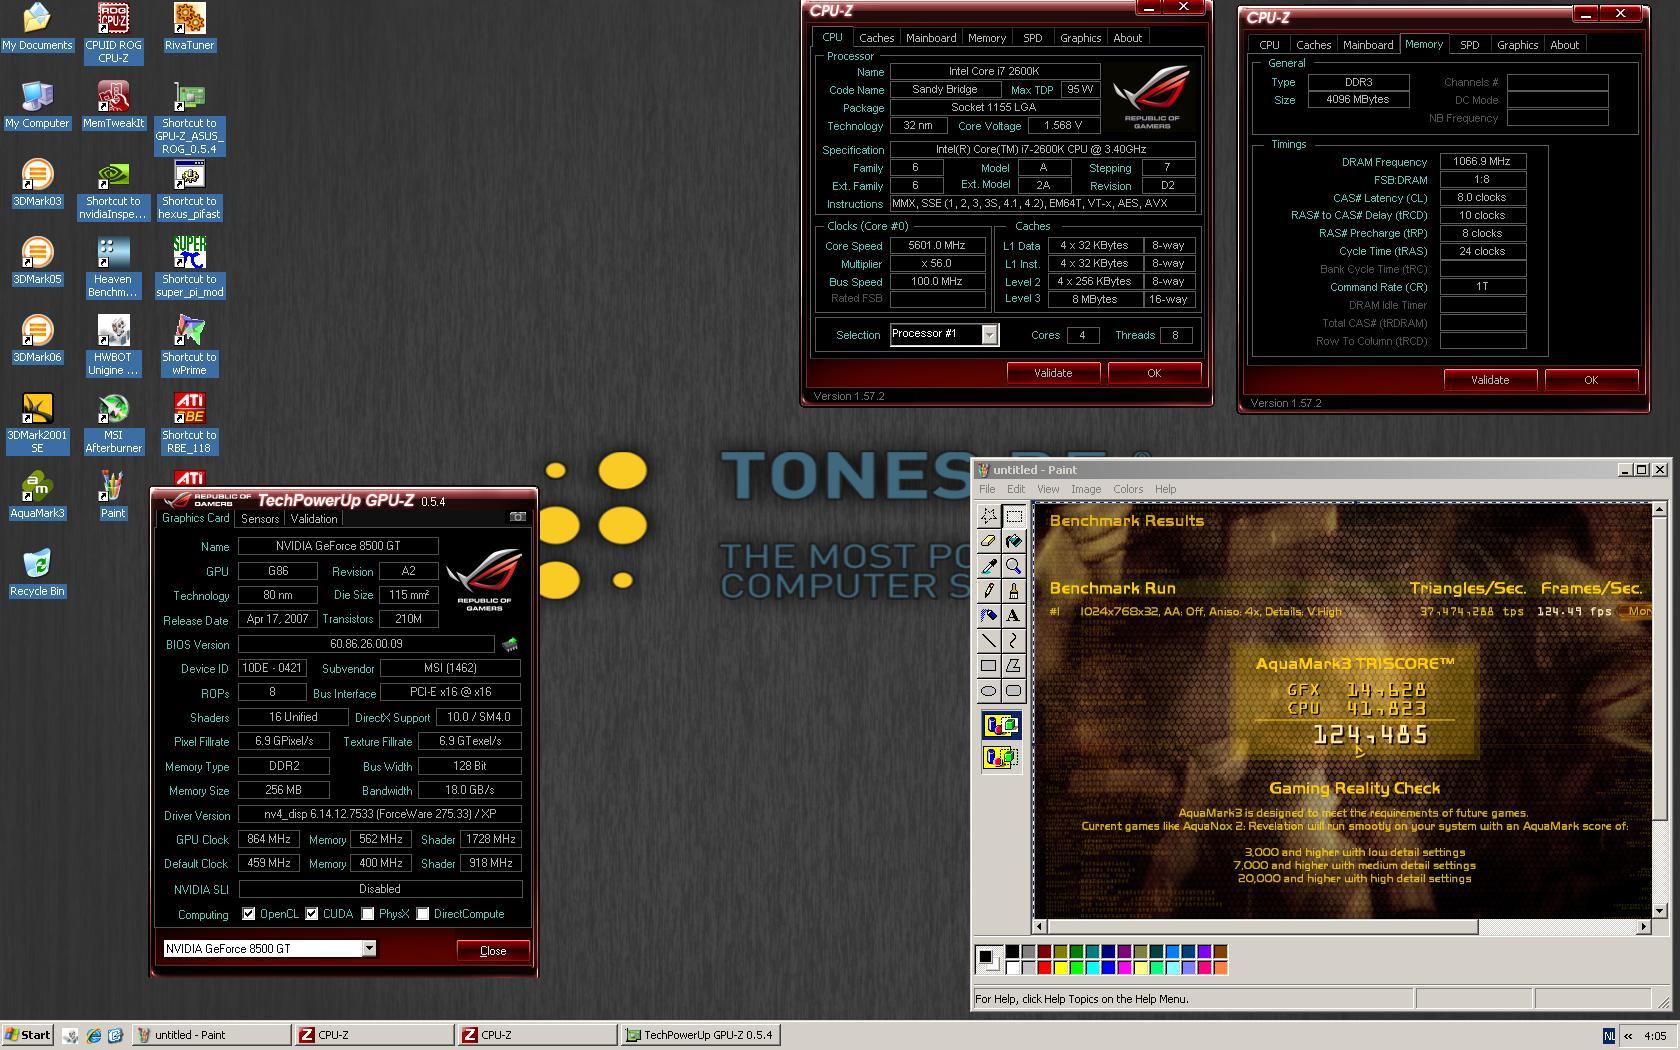Click Validate in the CPU tab CPU-Z window
The image size is (1680, 1050).
click(1053, 373)
